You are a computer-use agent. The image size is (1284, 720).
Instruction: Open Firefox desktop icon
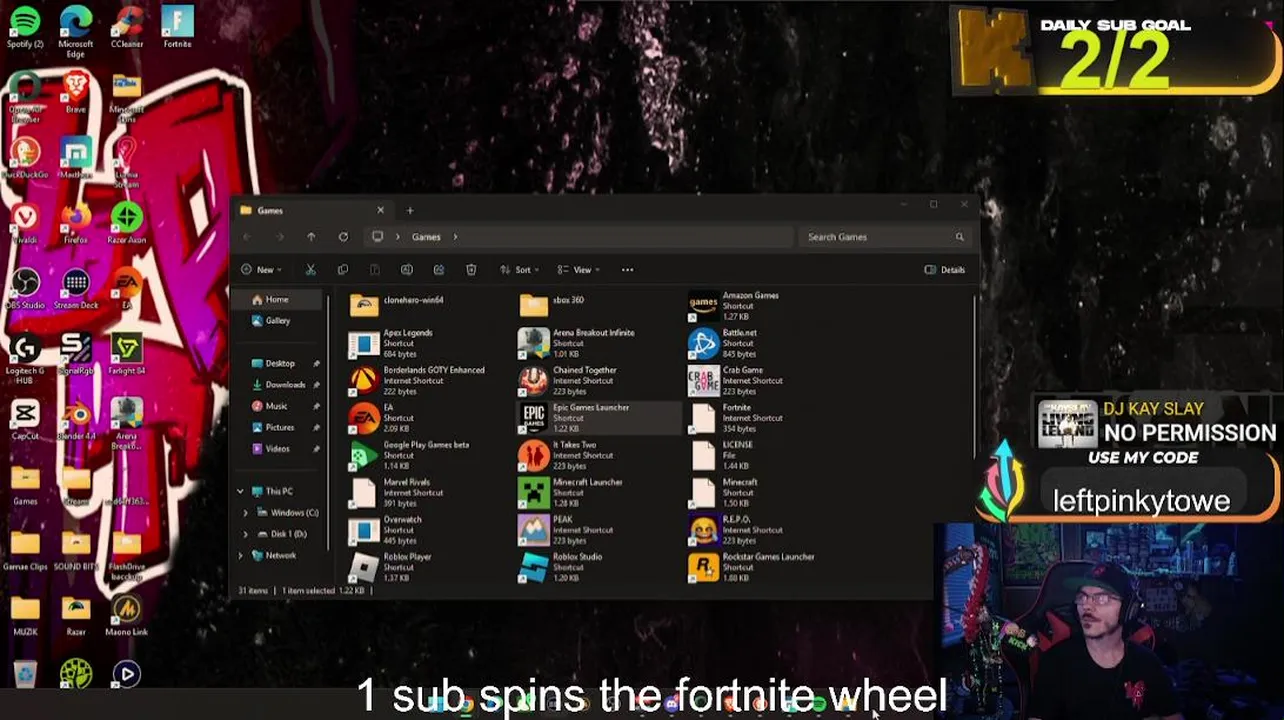76,223
